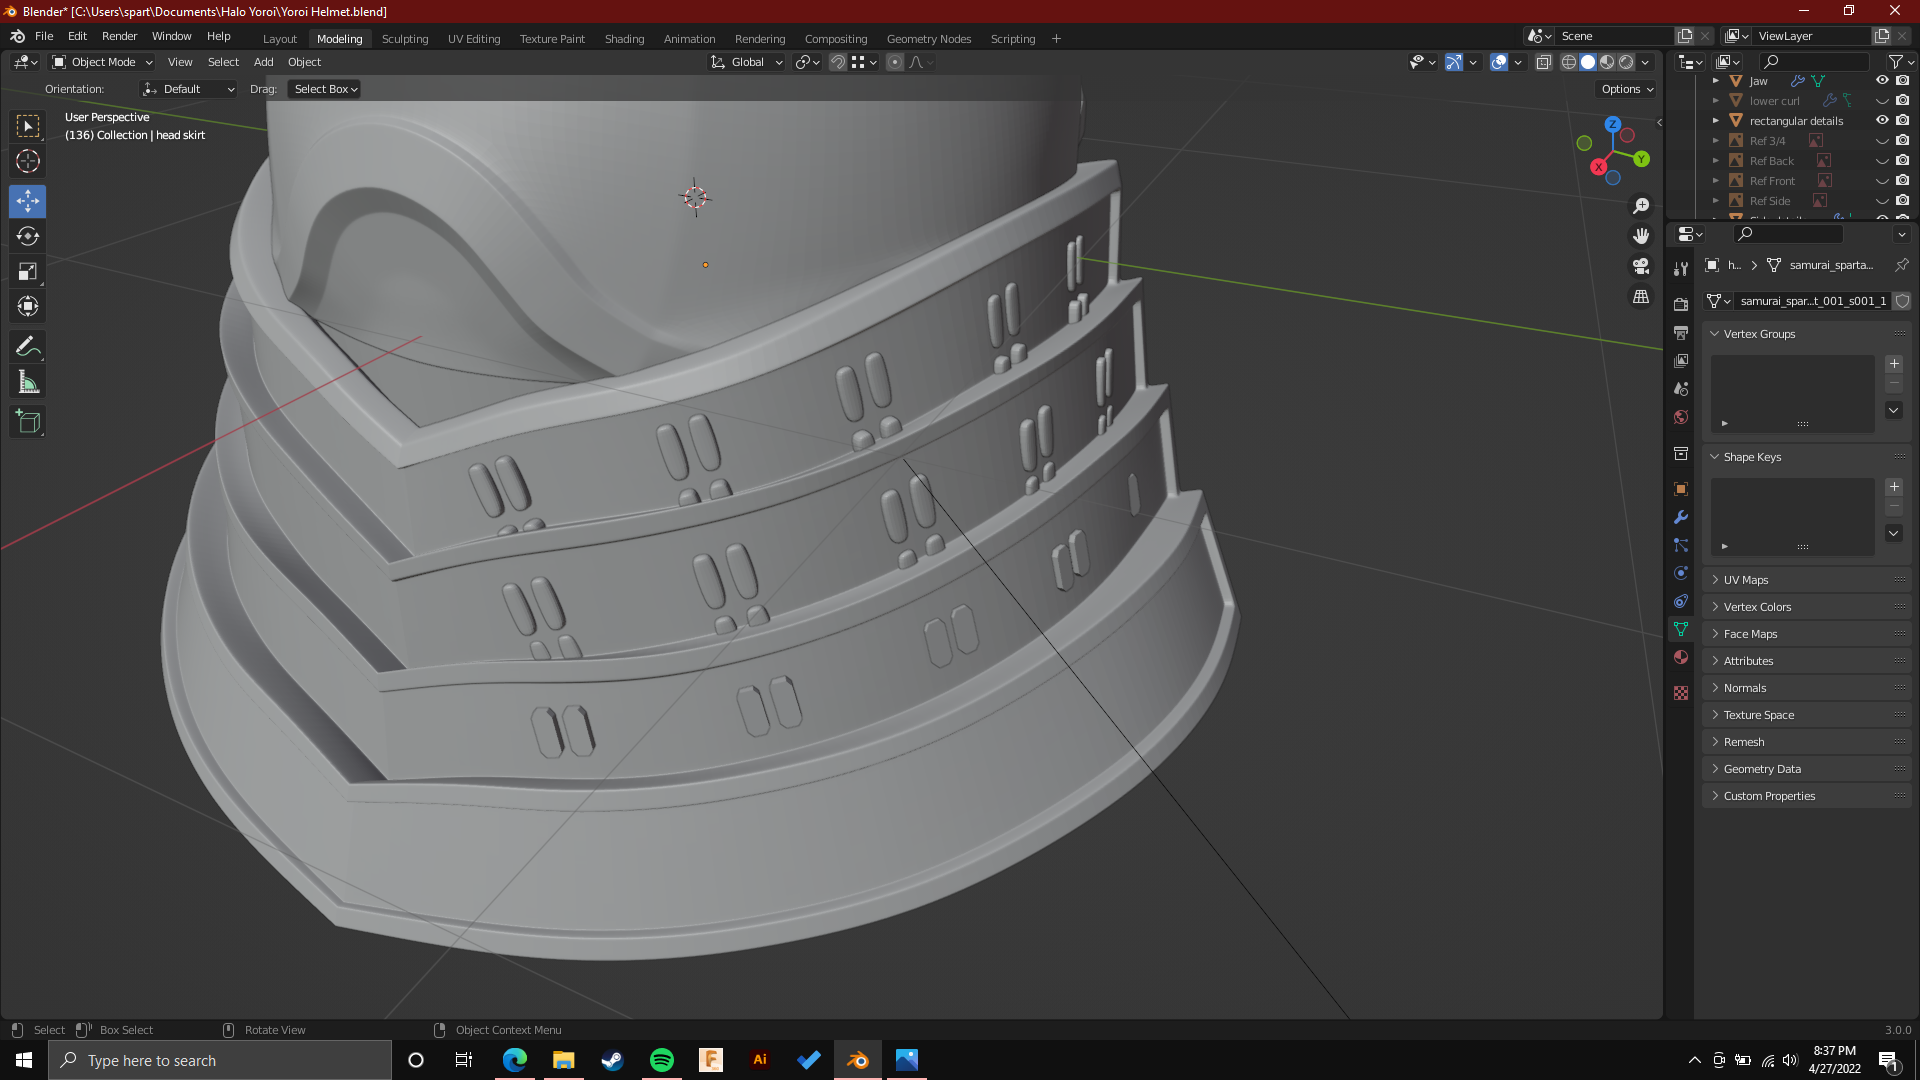The width and height of the screenshot is (1920, 1080).
Task: Open the Texture properties tab
Action: [1681, 693]
